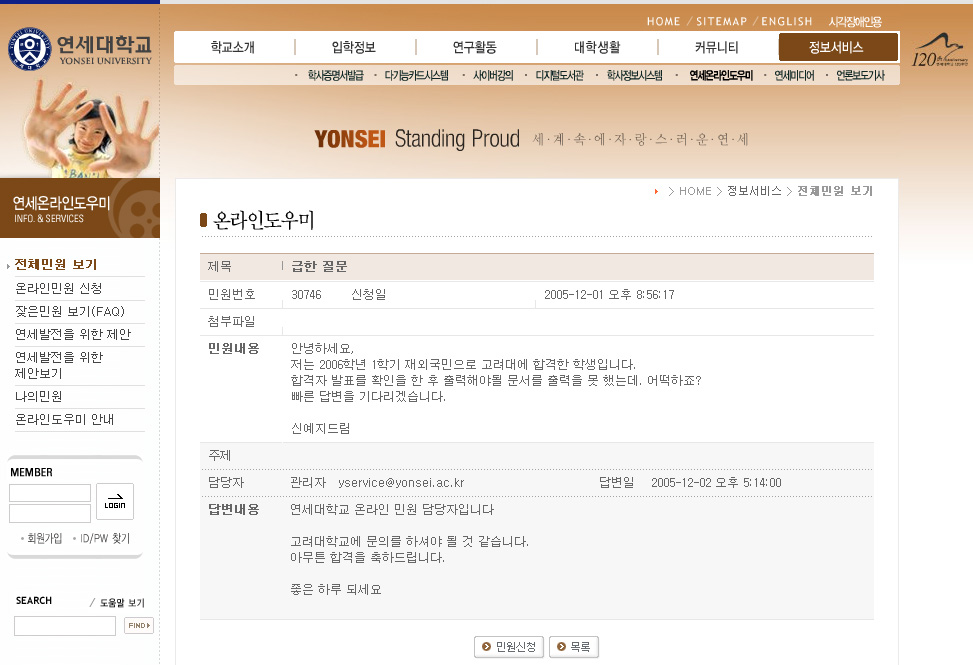Open the 사이버강의 submenu link
Image resolution: width=973 pixels, height=665 pixels.
point(493,75)
